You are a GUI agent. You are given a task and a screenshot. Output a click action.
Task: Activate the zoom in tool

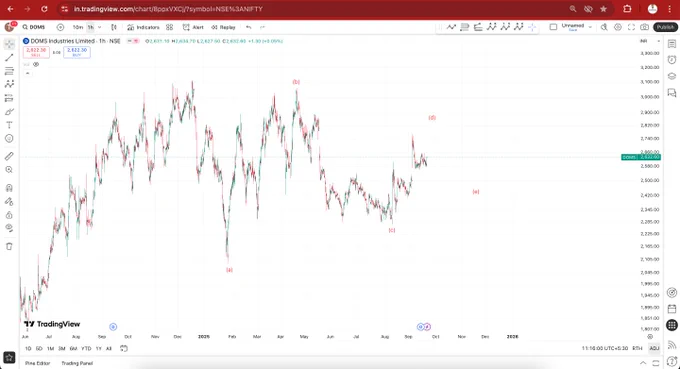tap(9, 170)
